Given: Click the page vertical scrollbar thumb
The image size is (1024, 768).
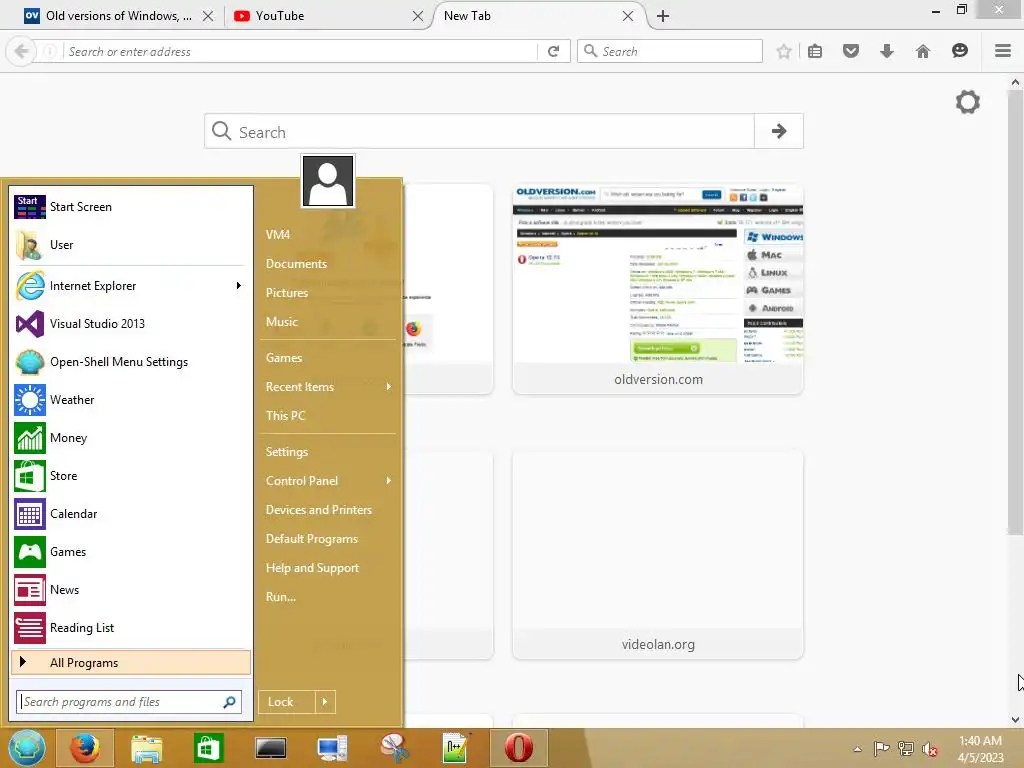Looking at the screenshot, I should point(1015,312).
